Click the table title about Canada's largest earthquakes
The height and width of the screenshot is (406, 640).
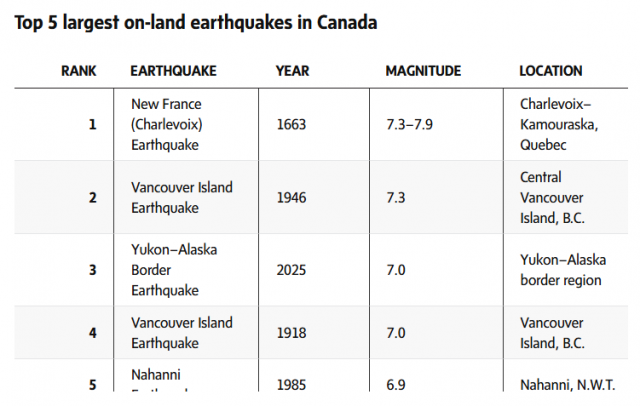(196, 22)
